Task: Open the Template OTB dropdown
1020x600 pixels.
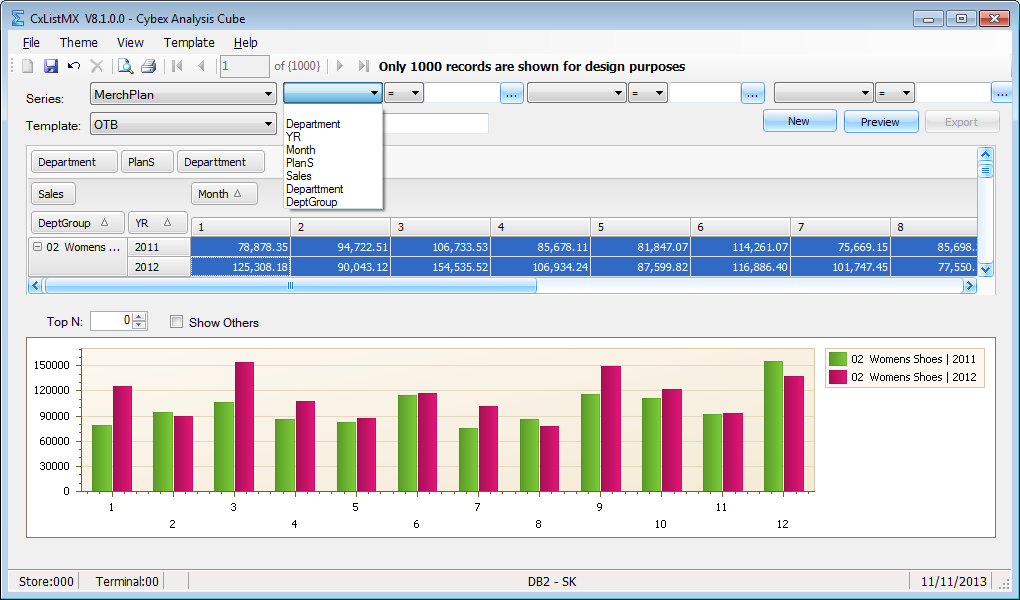Action: pyautogui.click(x=183, y=124)
